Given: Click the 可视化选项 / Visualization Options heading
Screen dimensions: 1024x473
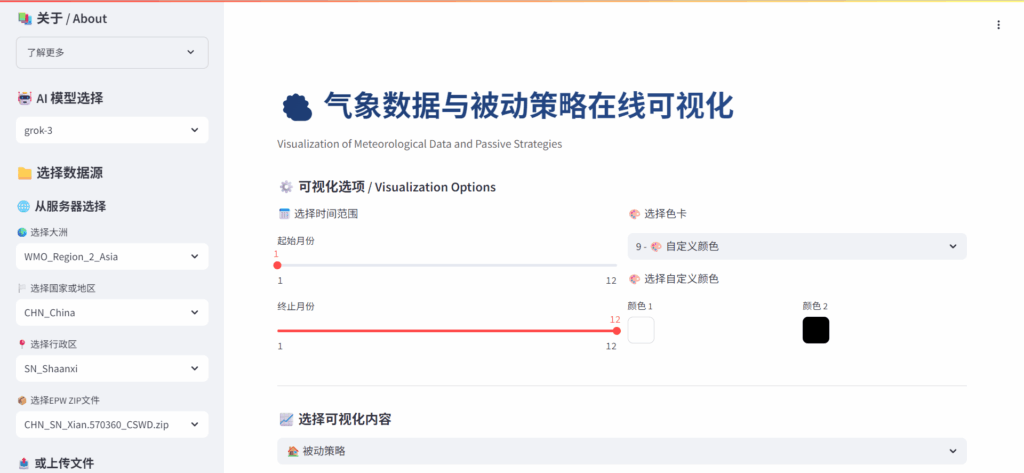Looking at the screenshot, I should pos(397,188).
